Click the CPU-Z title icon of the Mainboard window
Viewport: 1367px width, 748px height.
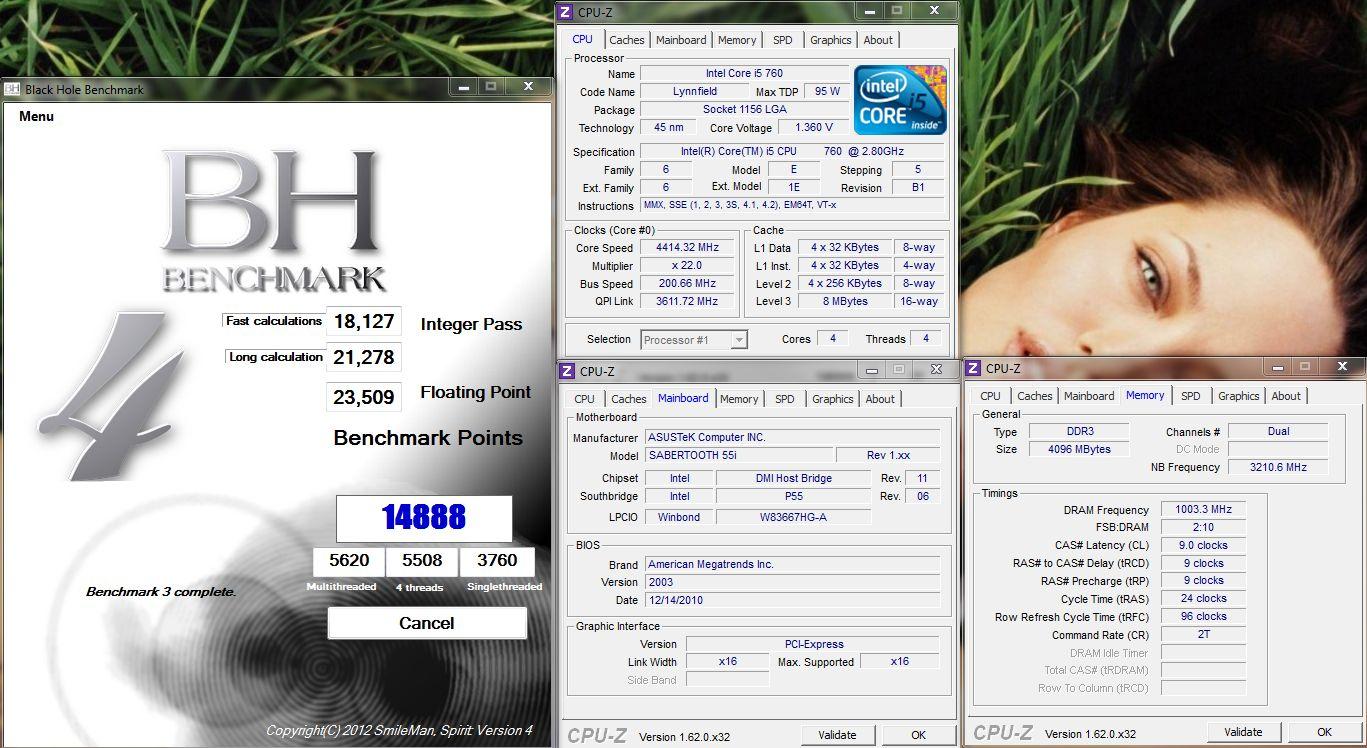click(567, 370)
